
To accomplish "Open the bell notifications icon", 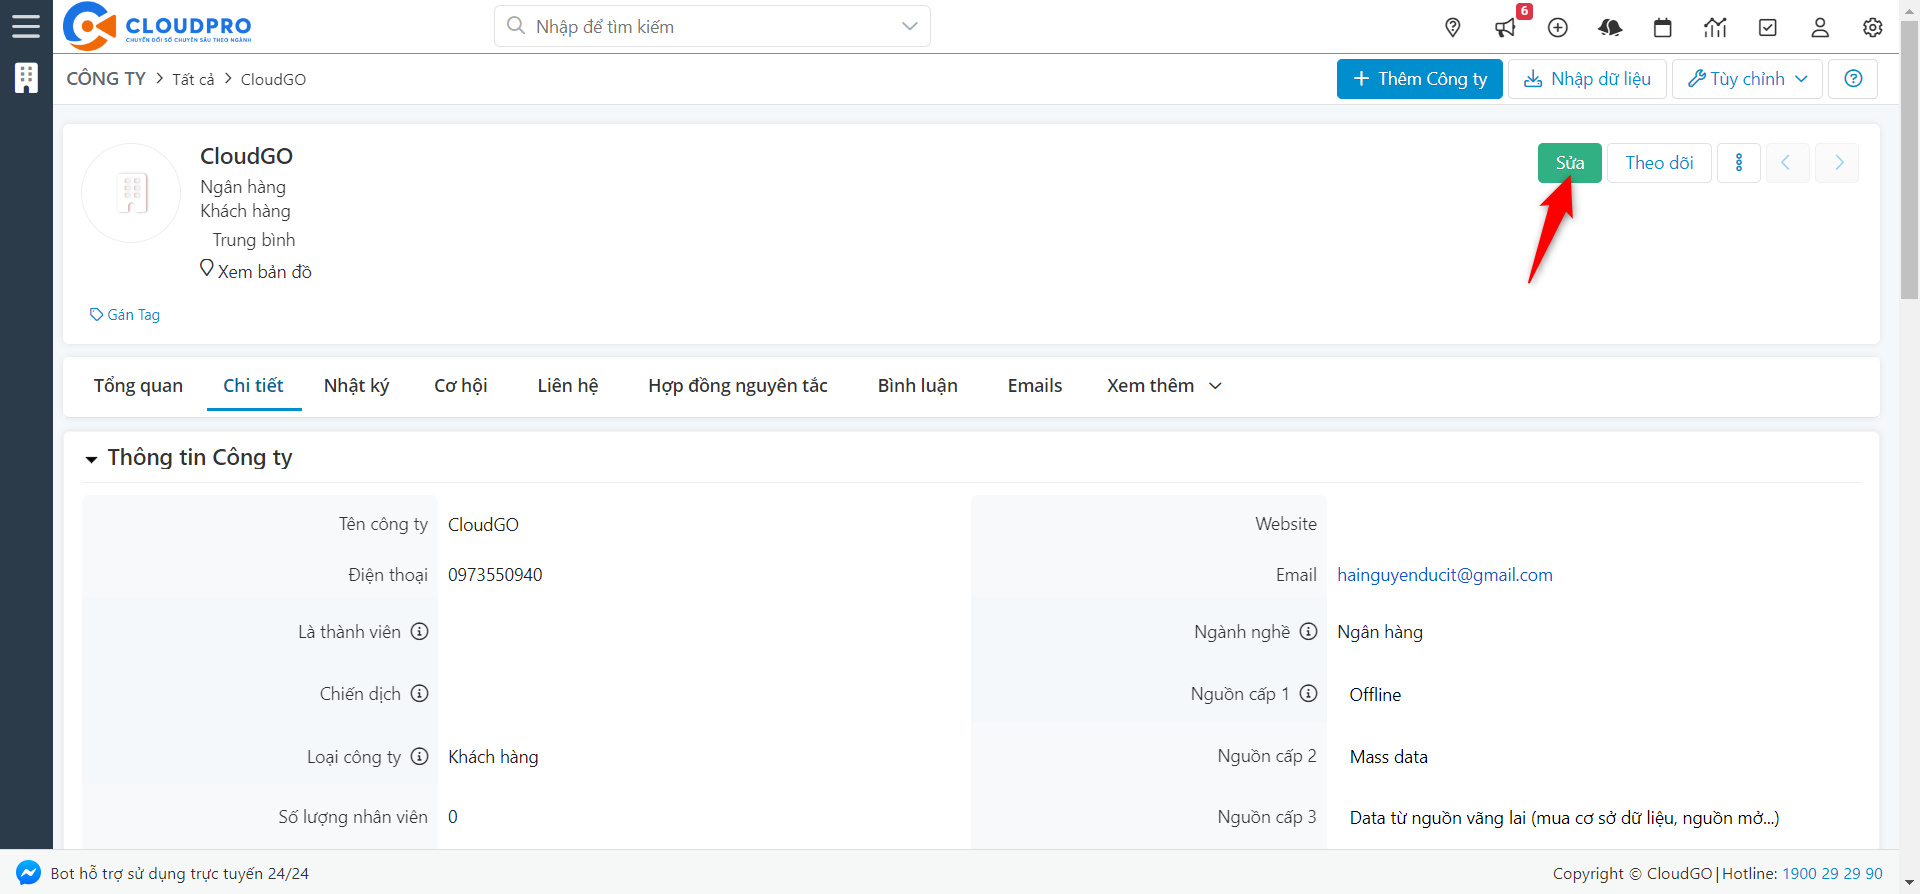I will pyautogui.click(x=1610, y=28).
